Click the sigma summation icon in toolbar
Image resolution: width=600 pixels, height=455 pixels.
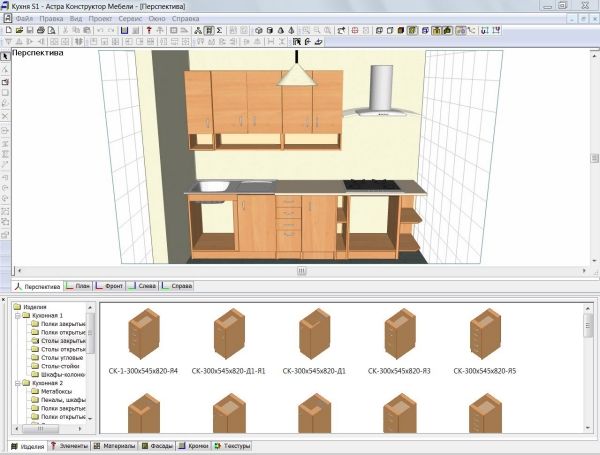219,31
